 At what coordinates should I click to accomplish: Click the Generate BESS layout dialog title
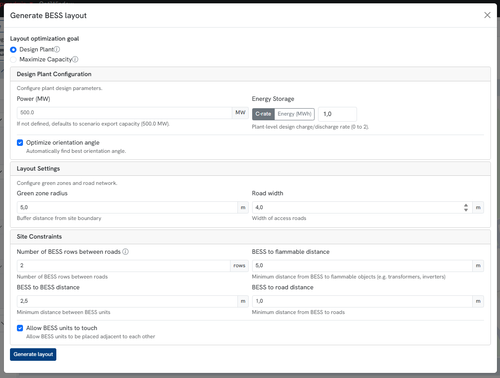coord(48,16)
